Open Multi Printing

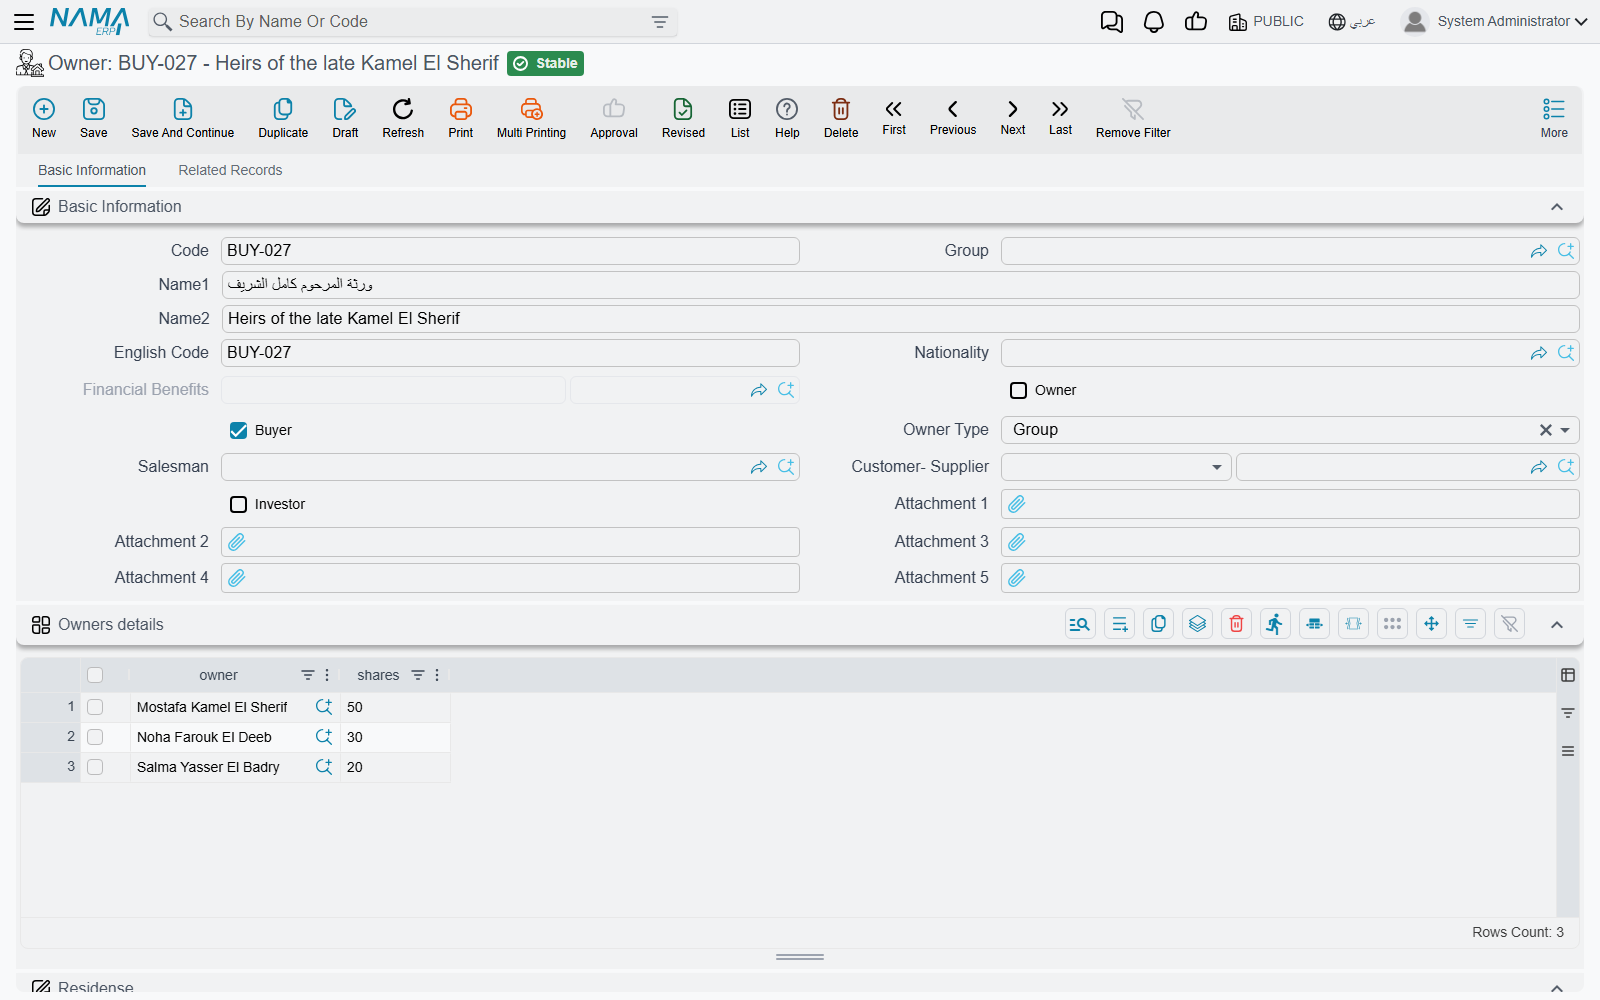[x=531, y=118]
